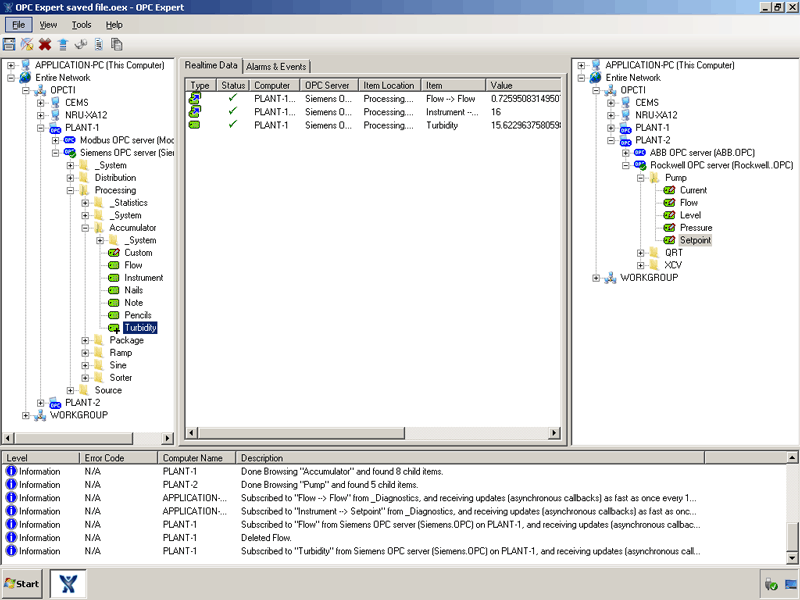The height and width of the screenshot is (600, 800).
Task: Expand the QRT folder in right tree
Action: pos(641,253)
